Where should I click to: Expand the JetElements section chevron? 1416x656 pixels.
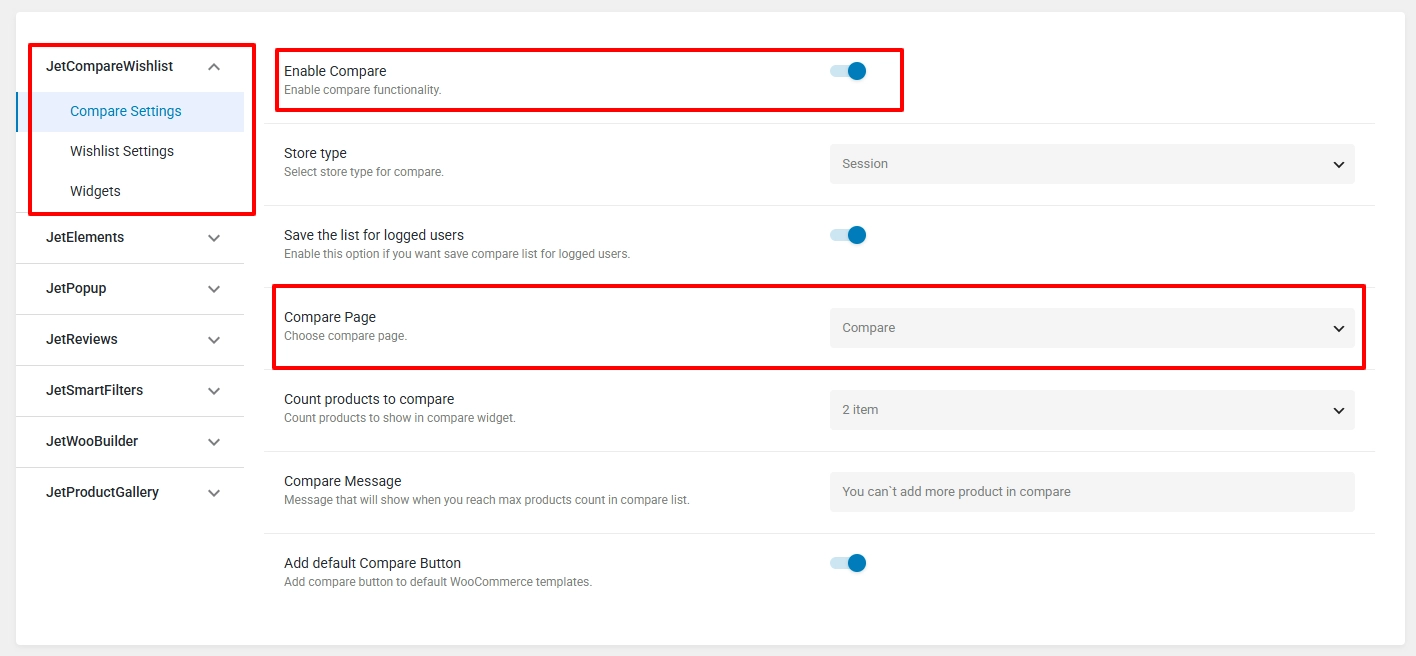213,238
